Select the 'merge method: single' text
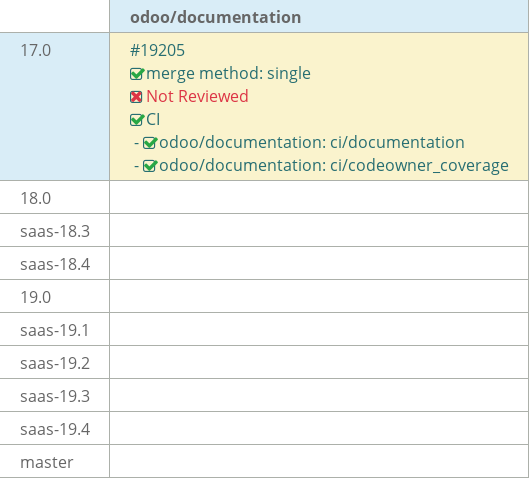 [x=228, y=74]
